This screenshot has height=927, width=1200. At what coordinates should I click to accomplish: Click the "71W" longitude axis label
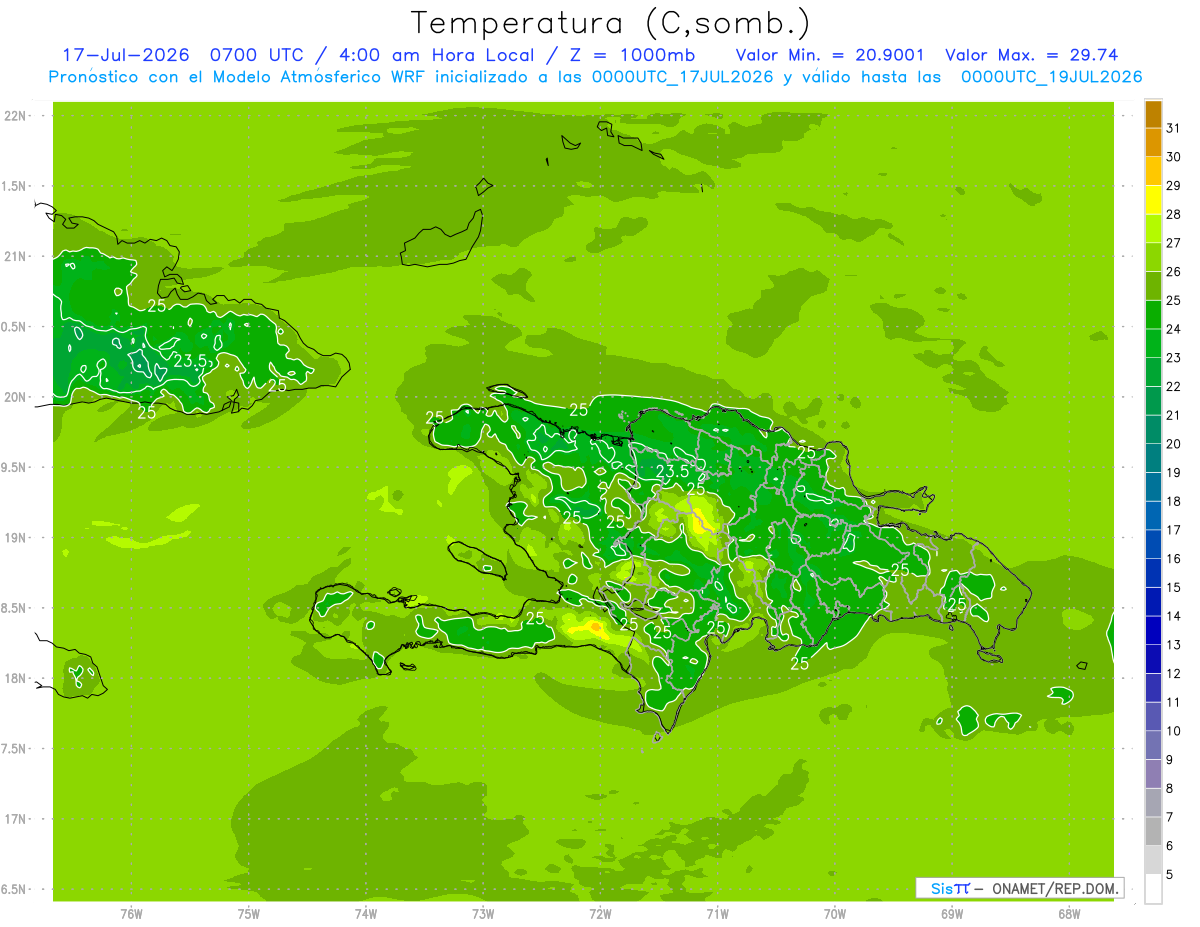click(717, 914)
